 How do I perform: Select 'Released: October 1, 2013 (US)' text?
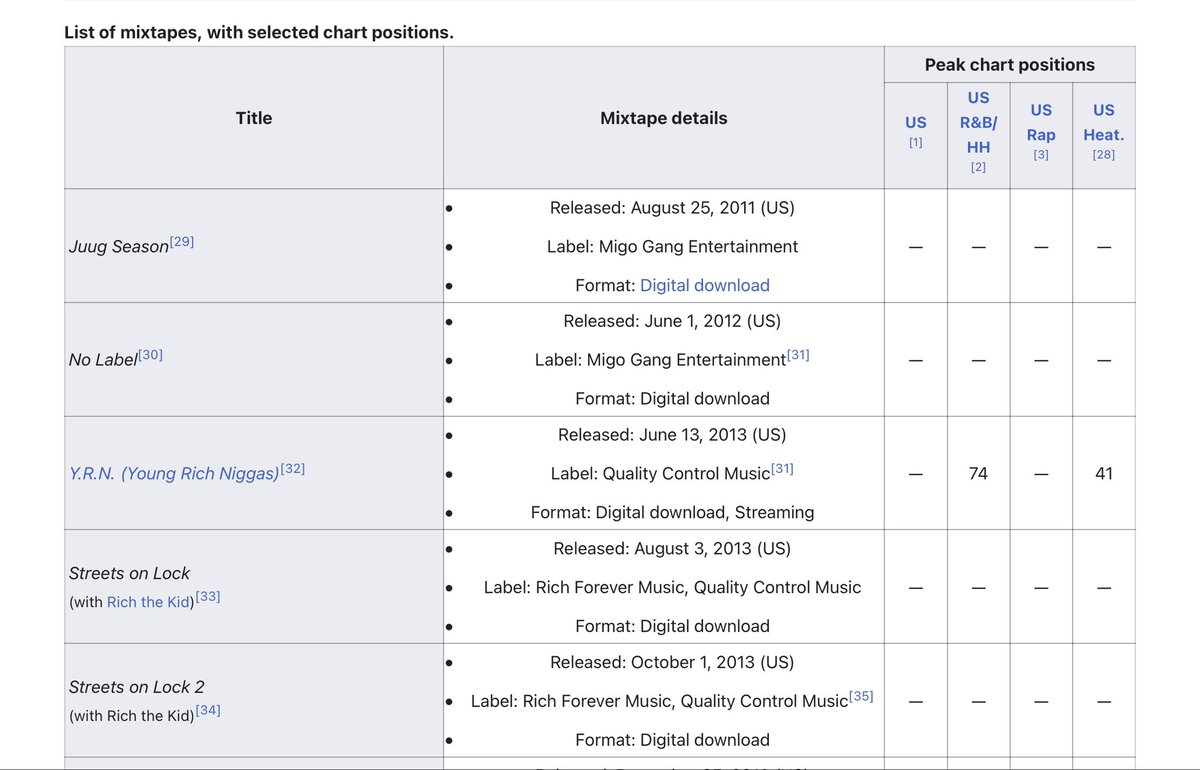[x=672, y=662]
